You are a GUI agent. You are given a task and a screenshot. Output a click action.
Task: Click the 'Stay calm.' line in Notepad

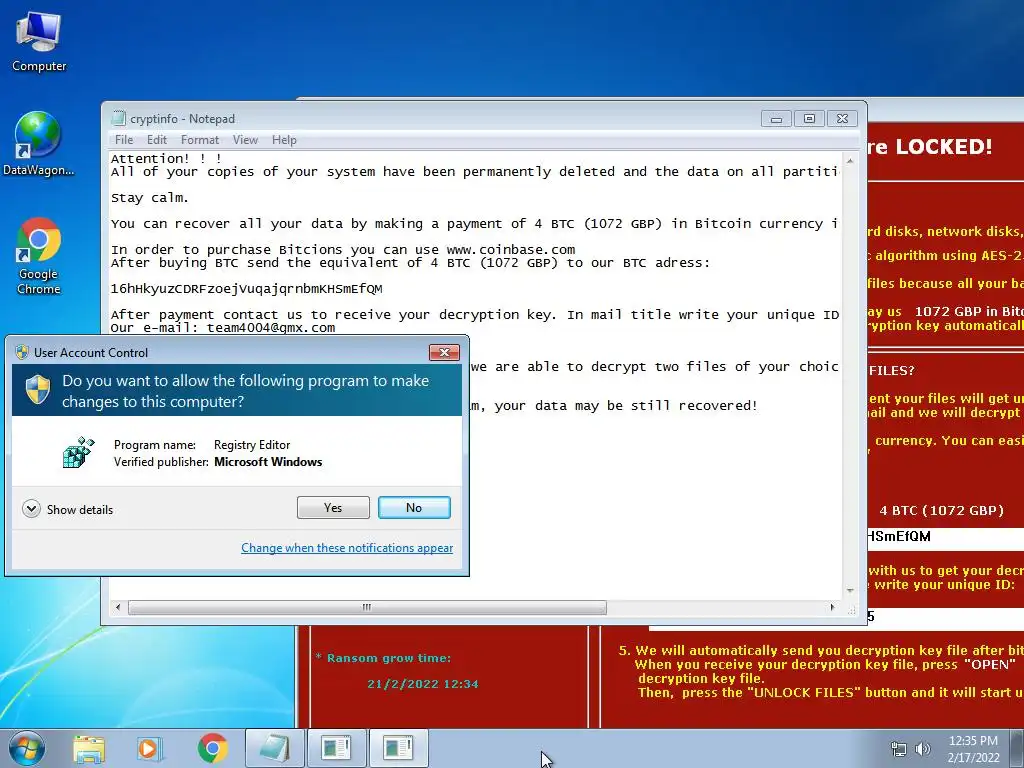pos(150,197)
